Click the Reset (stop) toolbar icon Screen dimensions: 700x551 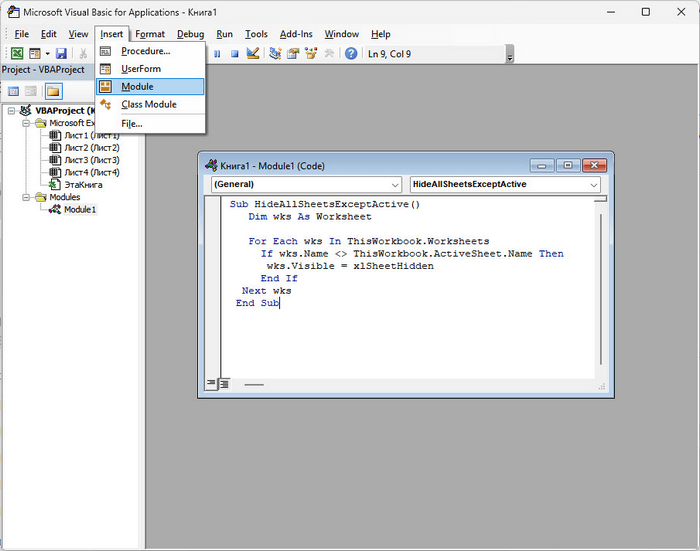pyautogui.click(x=234, y=53)
